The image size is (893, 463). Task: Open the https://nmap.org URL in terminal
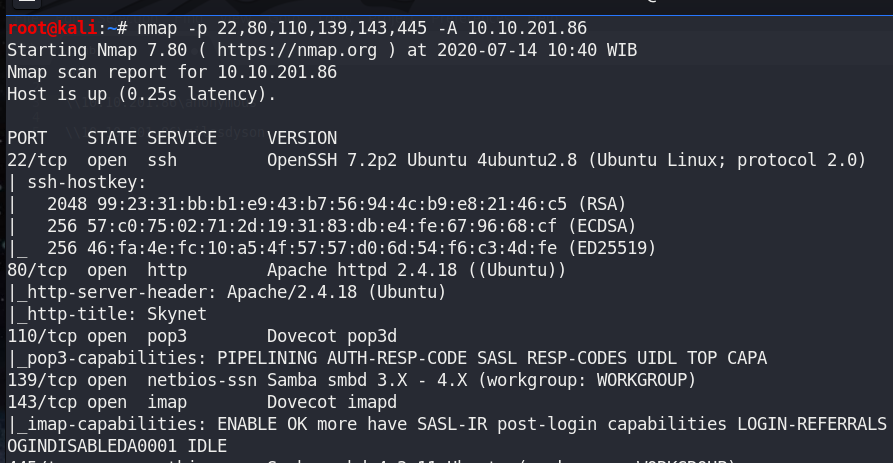tap(297, 50)
